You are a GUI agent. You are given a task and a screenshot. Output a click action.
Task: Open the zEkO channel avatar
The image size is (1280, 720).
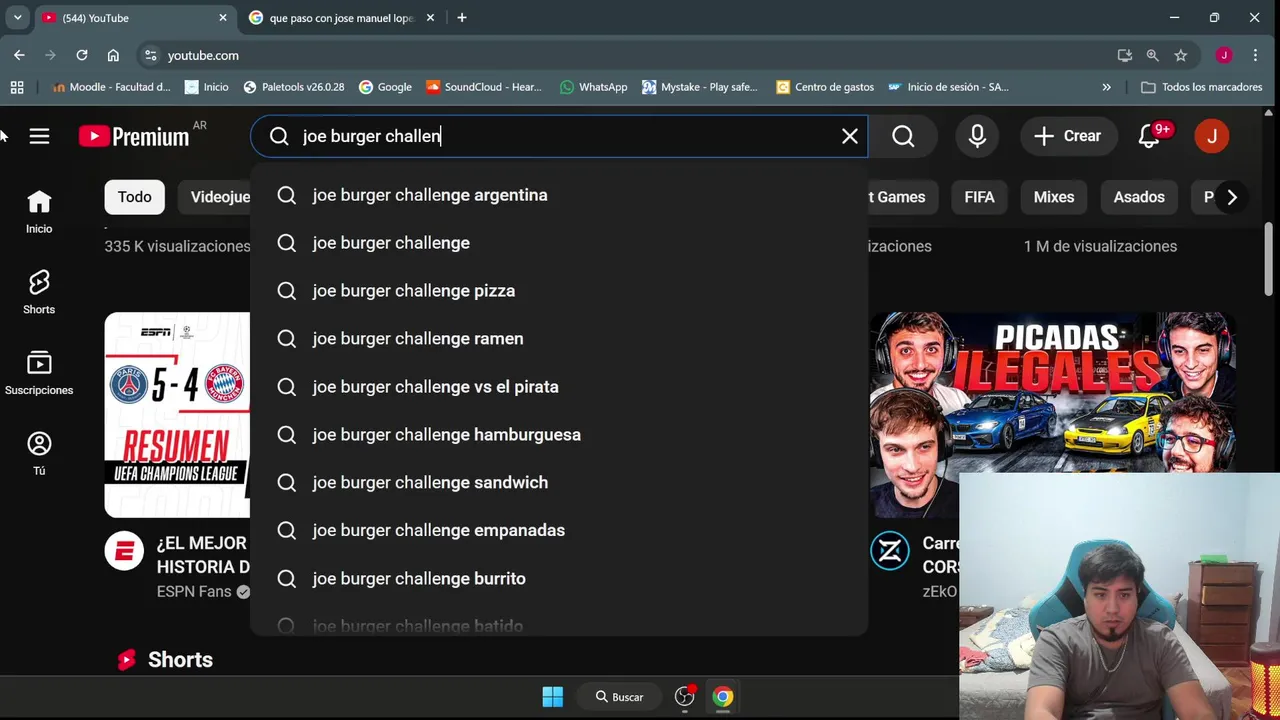point(889,551)
